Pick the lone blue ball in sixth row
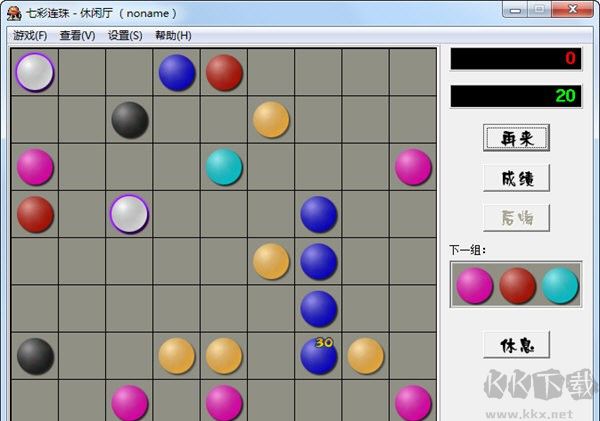The image size is (600, 421). point(319,309)
